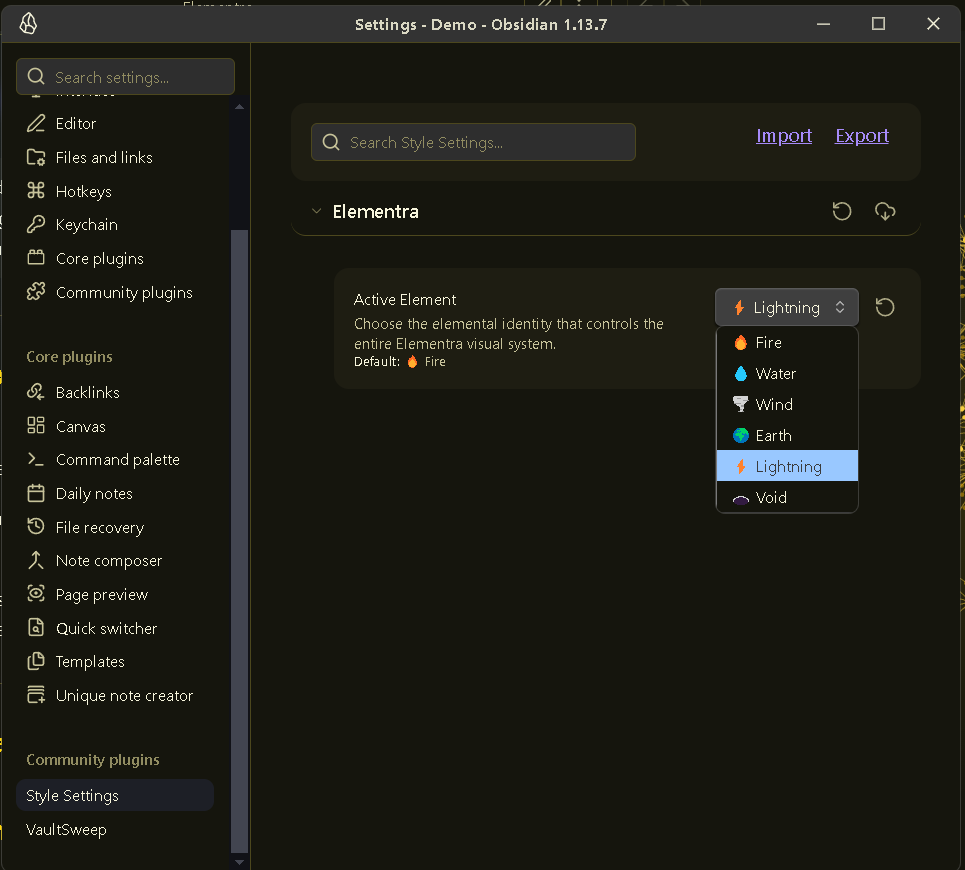The height and width of the screenshot is (870, 965).
Task: Open Style Settings plugin tab
Action: click(x=115, y=795)
